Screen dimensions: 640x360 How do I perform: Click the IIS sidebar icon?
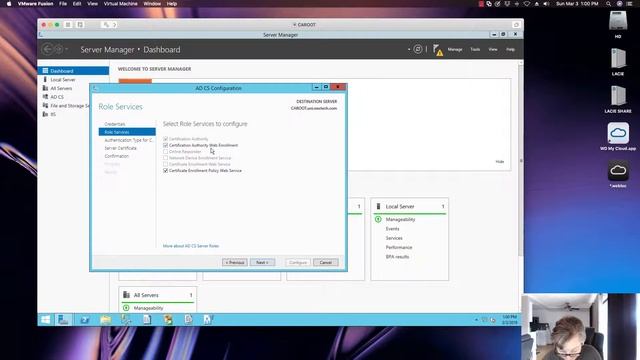(x=45, y=114)
